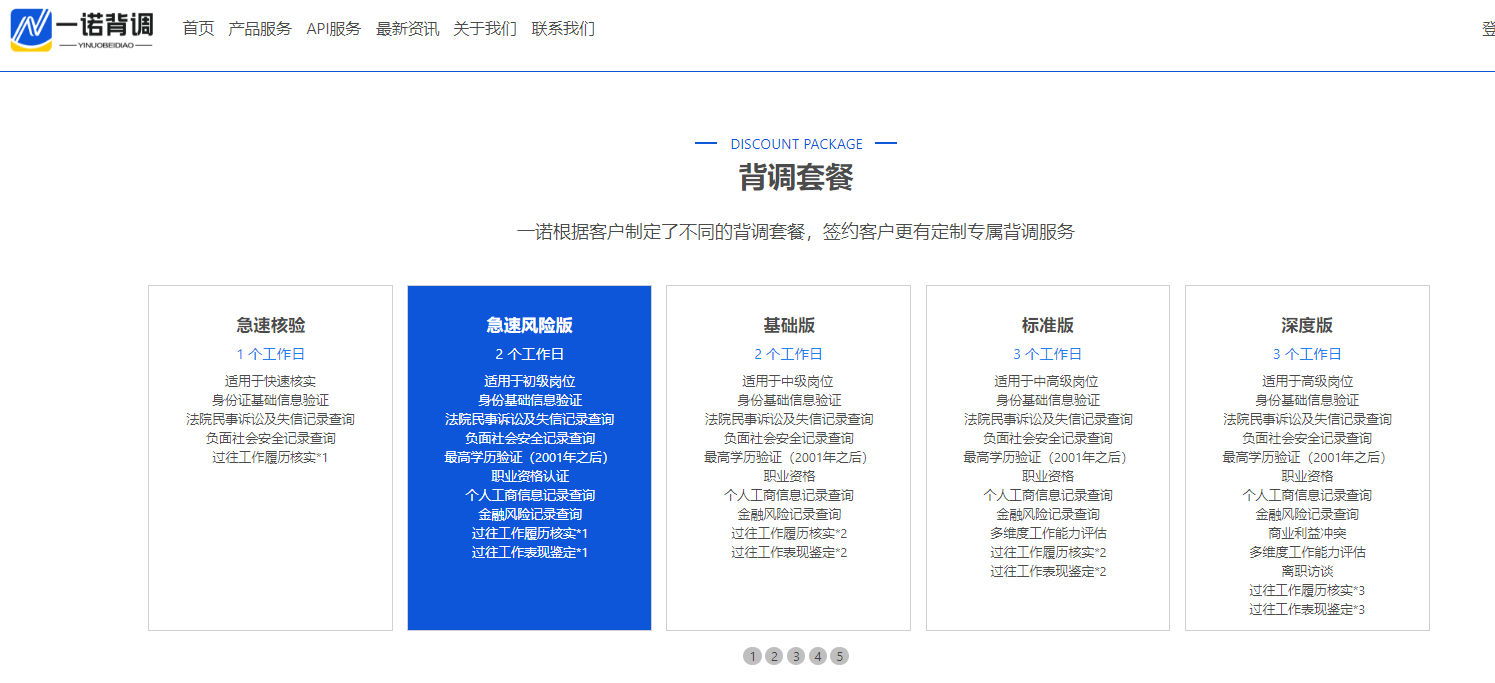Image resolution: width=1495 pixels, height=683 pixels.
Task: Click 离职访谈 in 深度版 card
Action: (1307, 571)
